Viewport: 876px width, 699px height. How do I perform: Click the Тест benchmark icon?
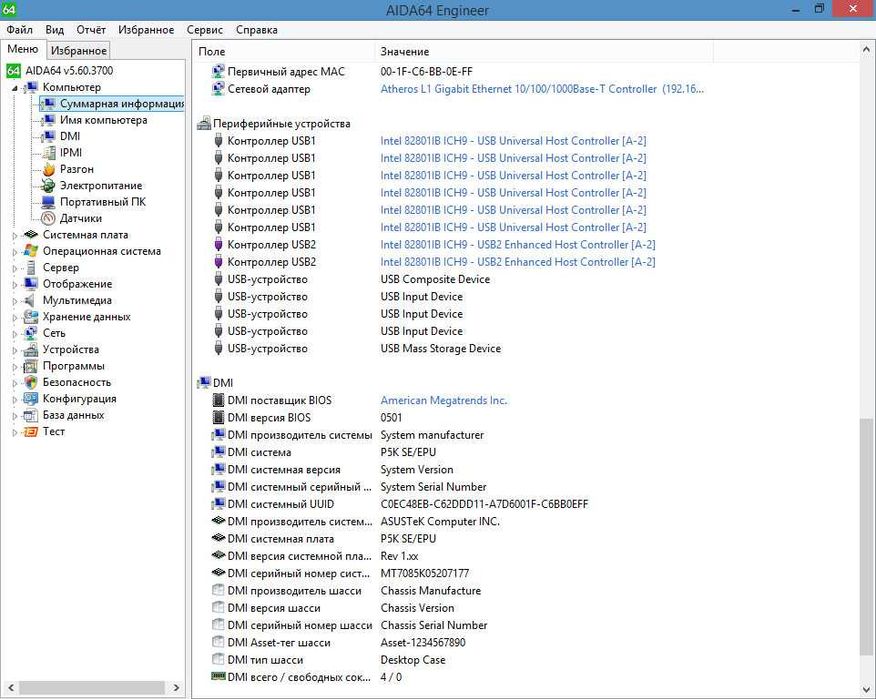pos(31,431)
